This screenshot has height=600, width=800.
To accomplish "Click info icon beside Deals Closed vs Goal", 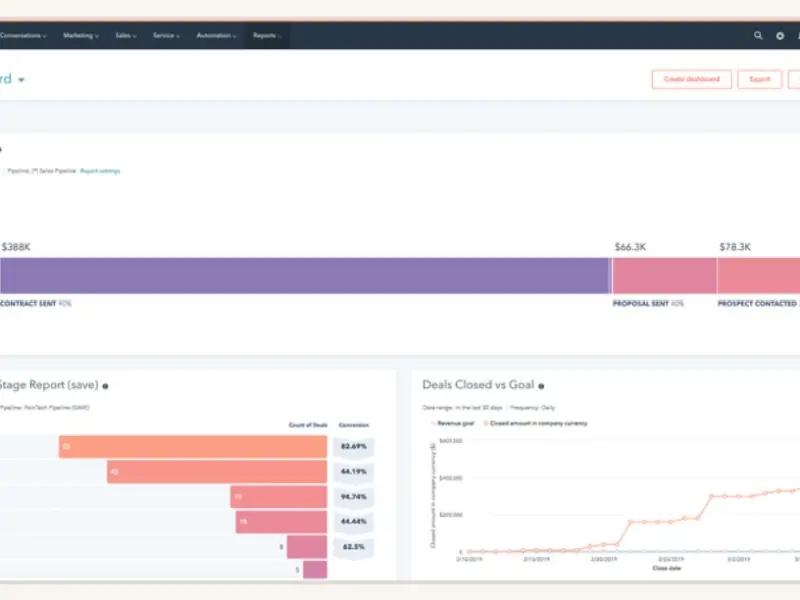I will [x=541, y=385].
